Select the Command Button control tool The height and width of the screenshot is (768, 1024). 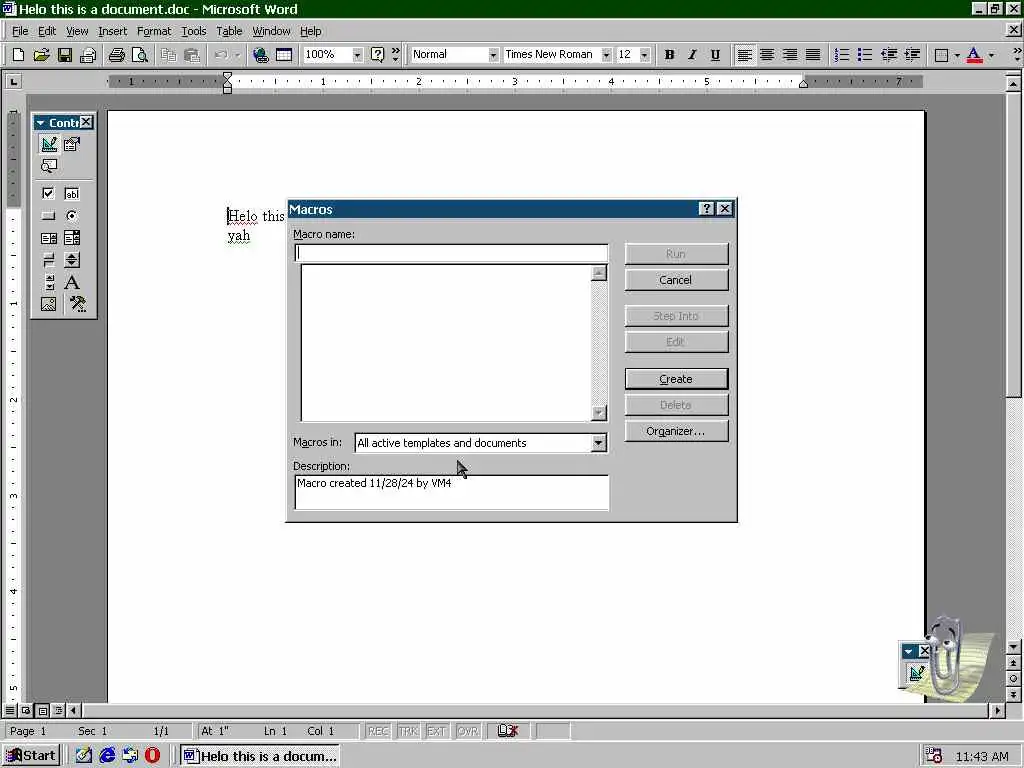pos(48,216)
